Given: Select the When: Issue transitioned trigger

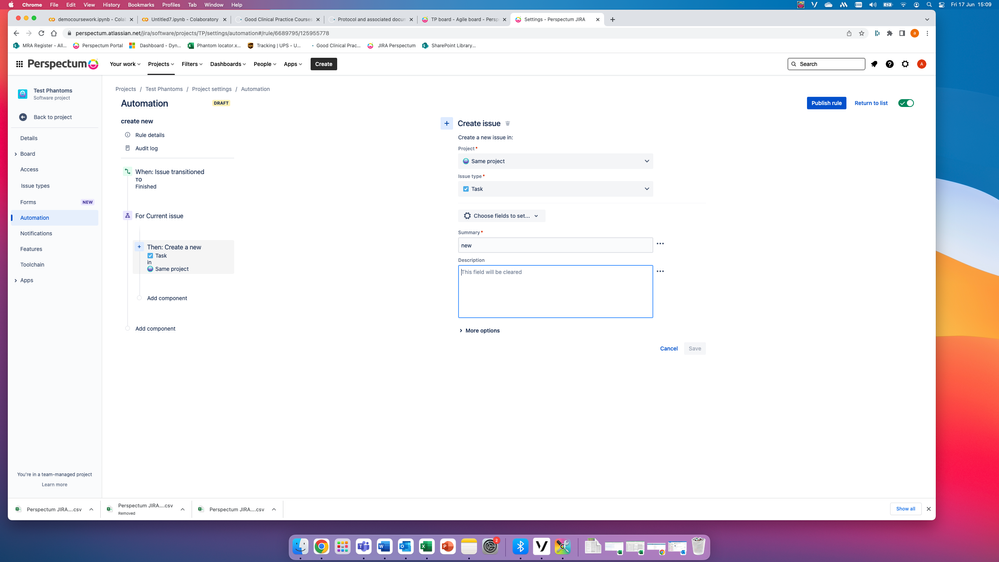Looking at the screenshot, I should point(169,172).
